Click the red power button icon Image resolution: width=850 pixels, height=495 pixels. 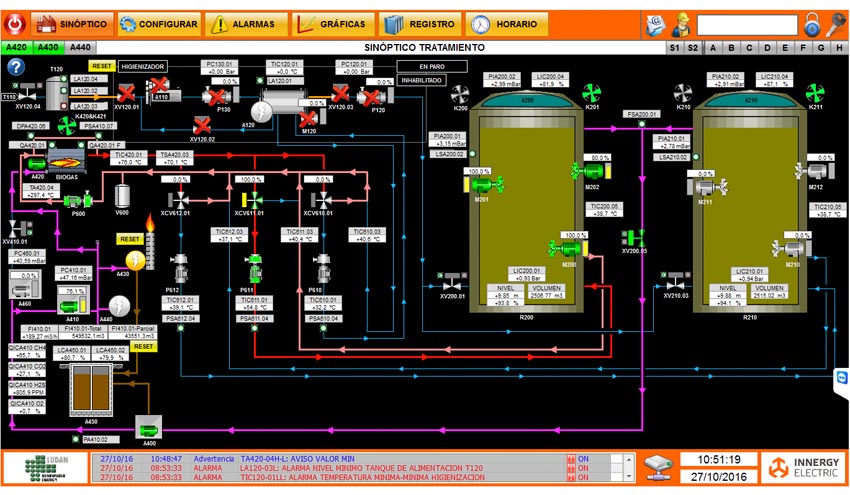pos(836,23)
